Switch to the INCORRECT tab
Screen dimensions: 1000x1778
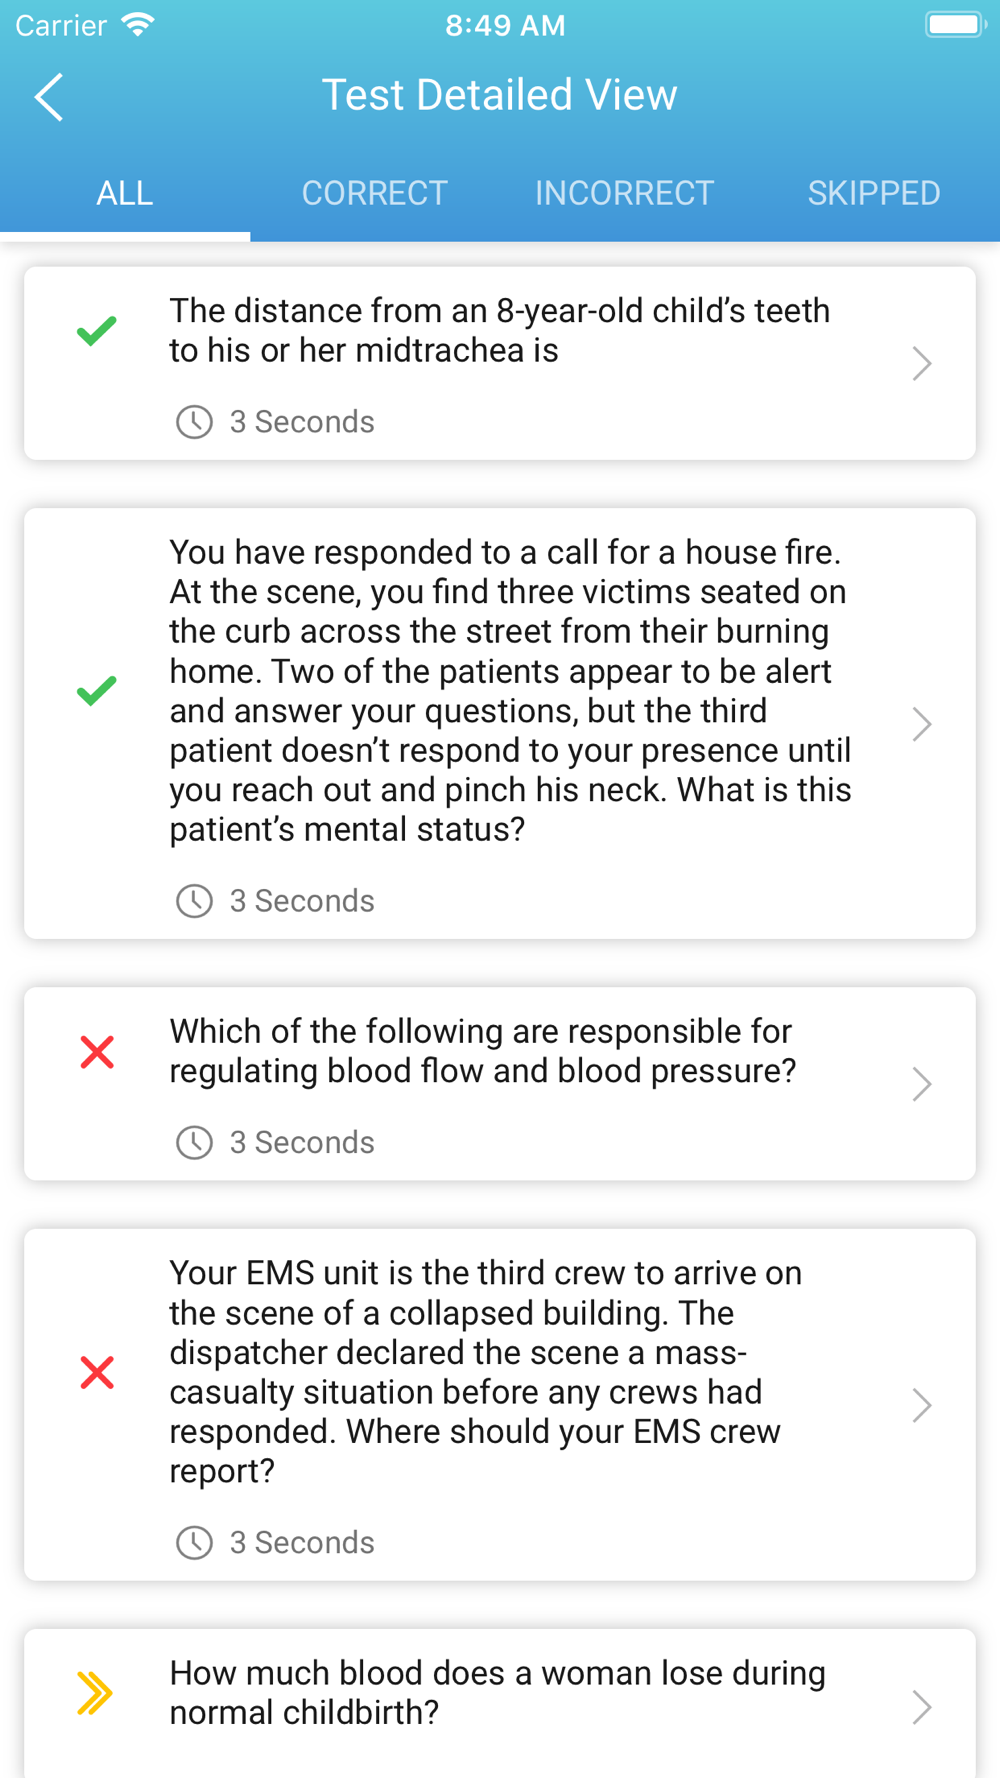[625, 193]
